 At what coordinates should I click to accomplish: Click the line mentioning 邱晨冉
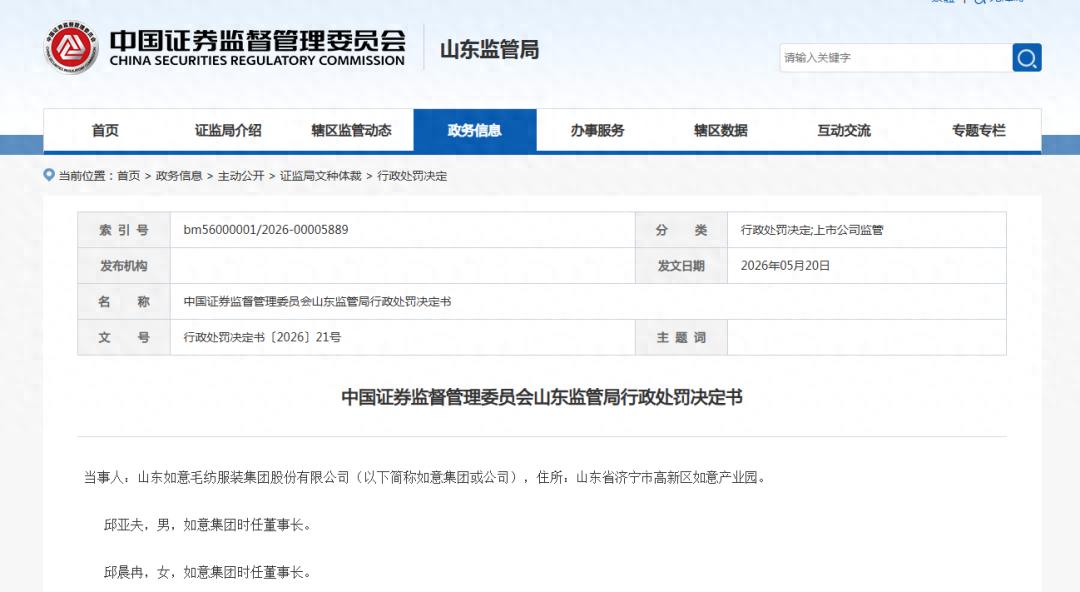pyautogui.click(x=207, y=572)
